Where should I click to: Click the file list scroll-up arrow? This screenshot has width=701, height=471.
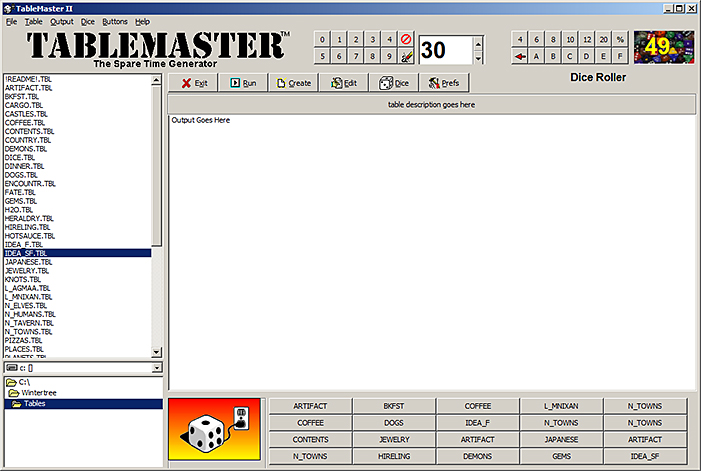pos(156,80)
